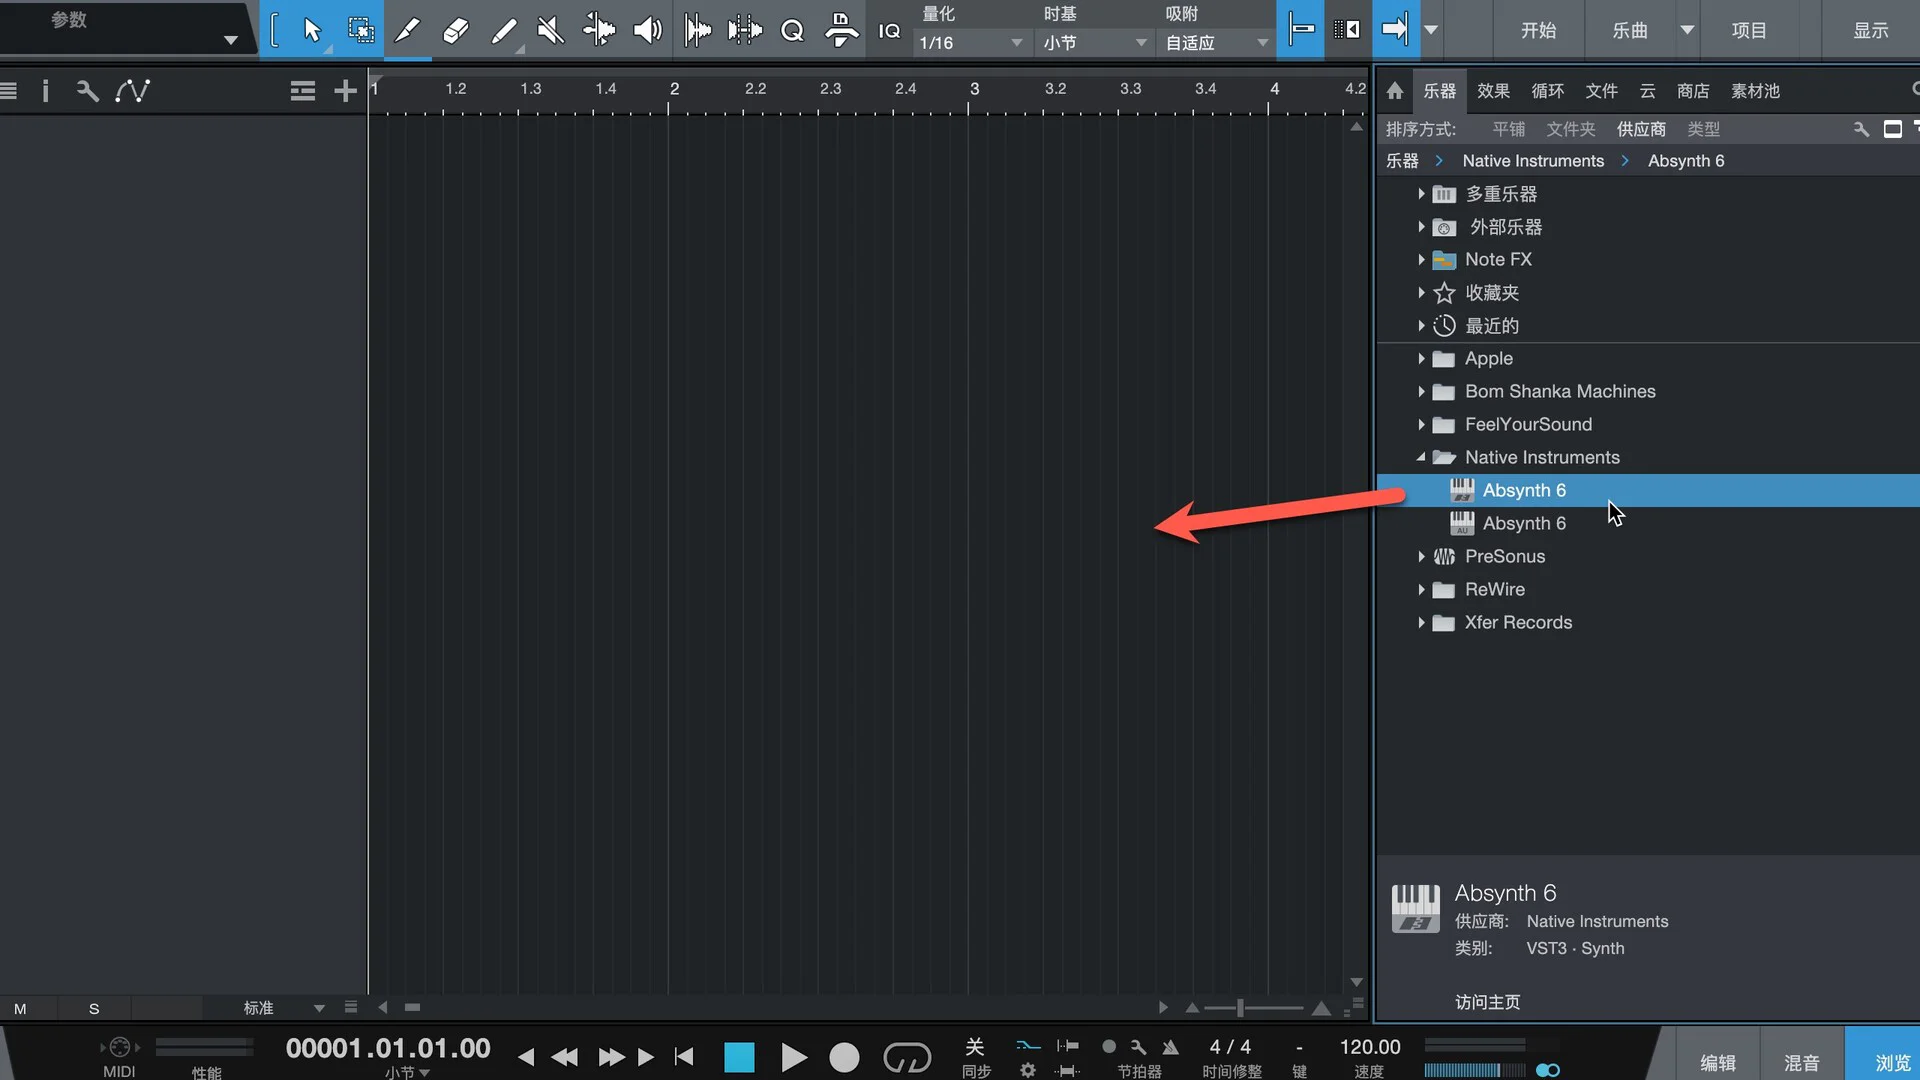Click the Add Track plus icon
The width and height of the screenshot is (1920, 1080).
(x=345, y=91)
